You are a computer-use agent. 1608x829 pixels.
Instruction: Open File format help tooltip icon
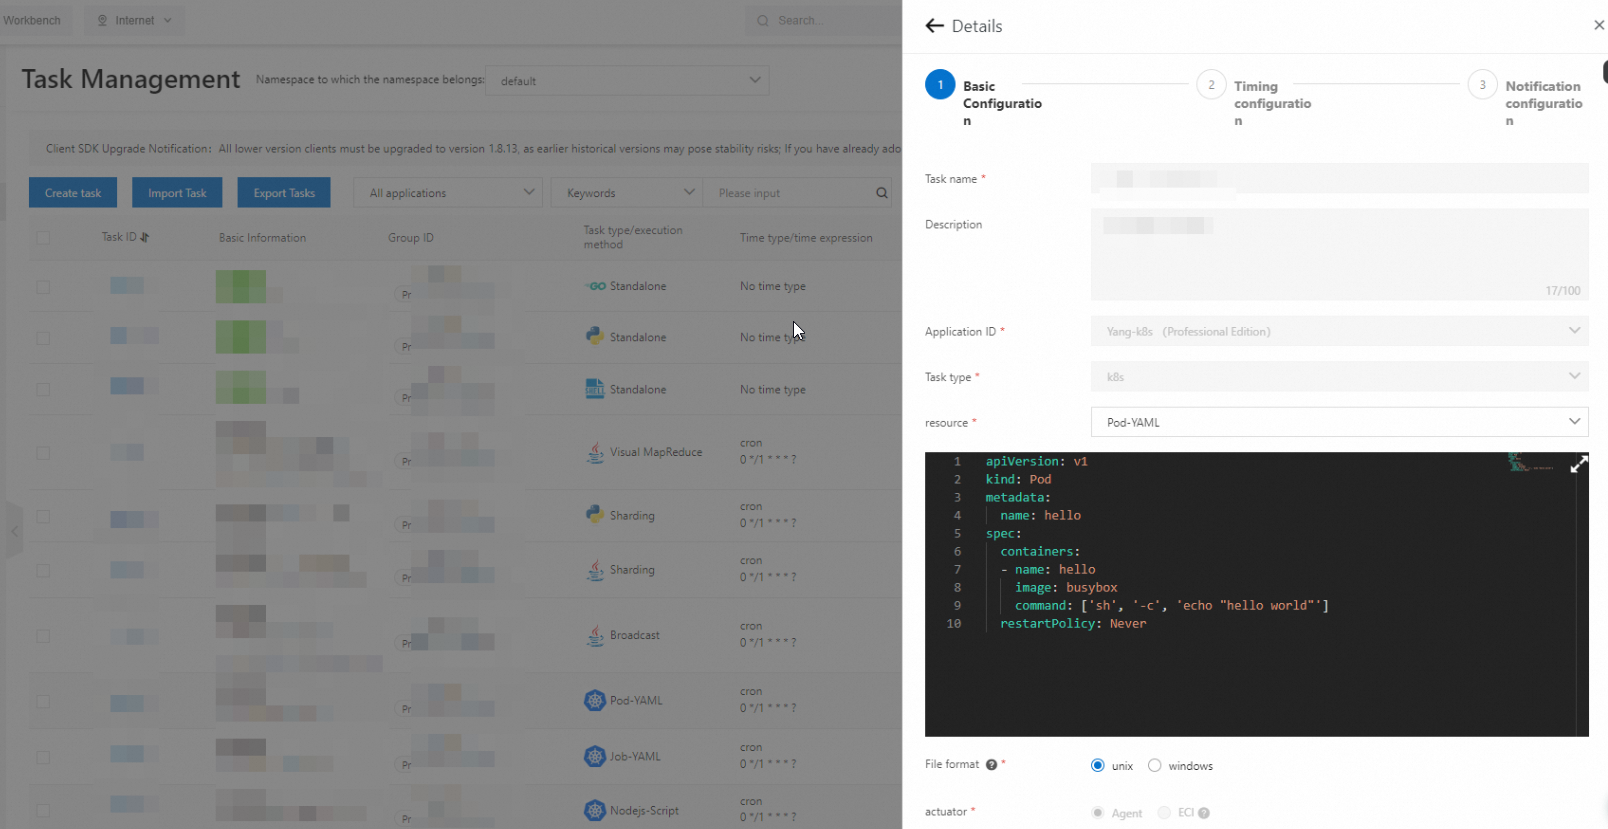(x=991, y=765)
